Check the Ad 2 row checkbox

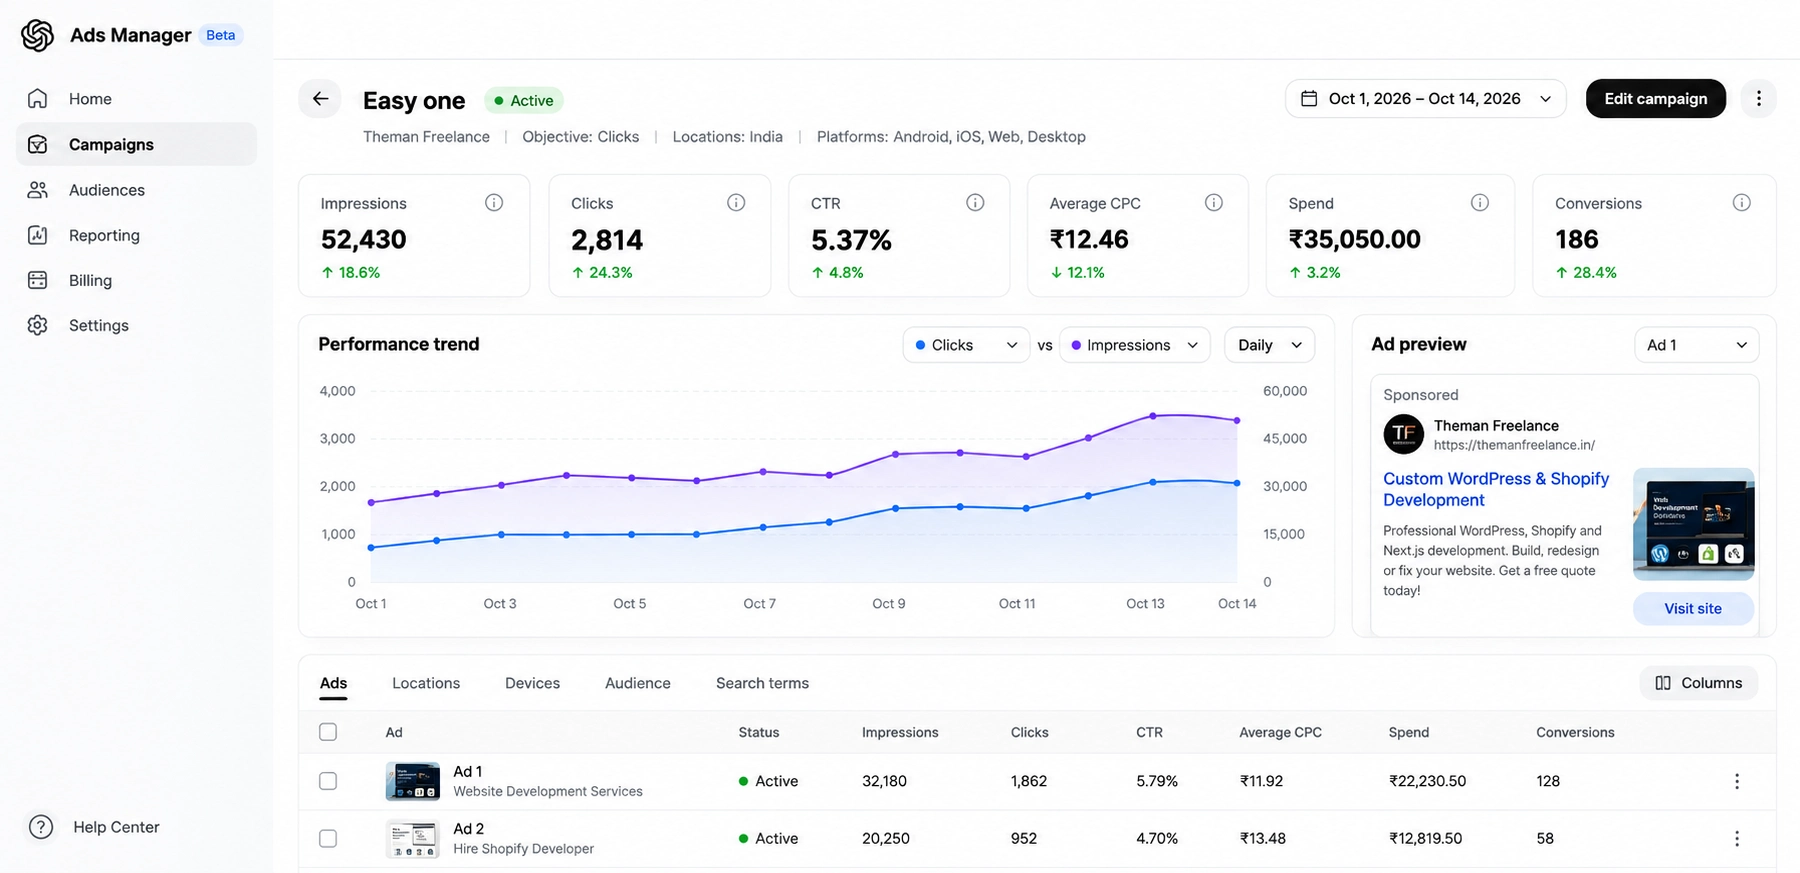click(x=328, y=838)
